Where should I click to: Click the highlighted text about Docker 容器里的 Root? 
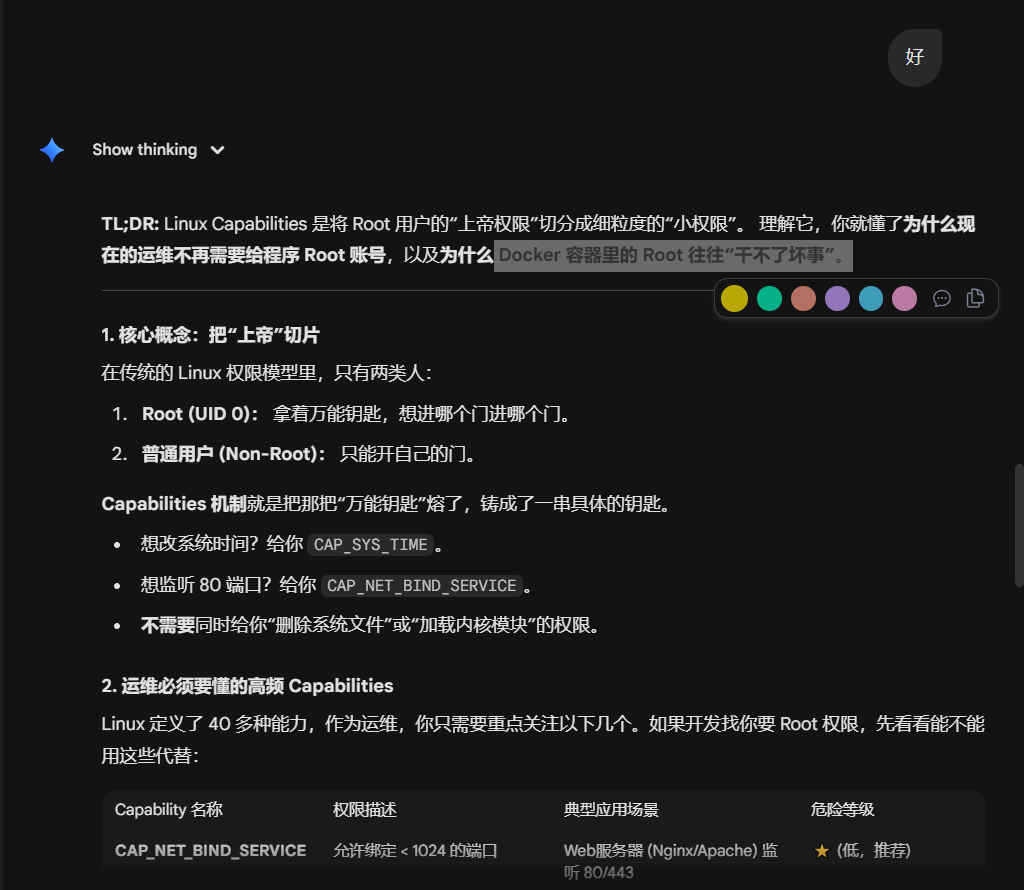click(x=672, y=256)
